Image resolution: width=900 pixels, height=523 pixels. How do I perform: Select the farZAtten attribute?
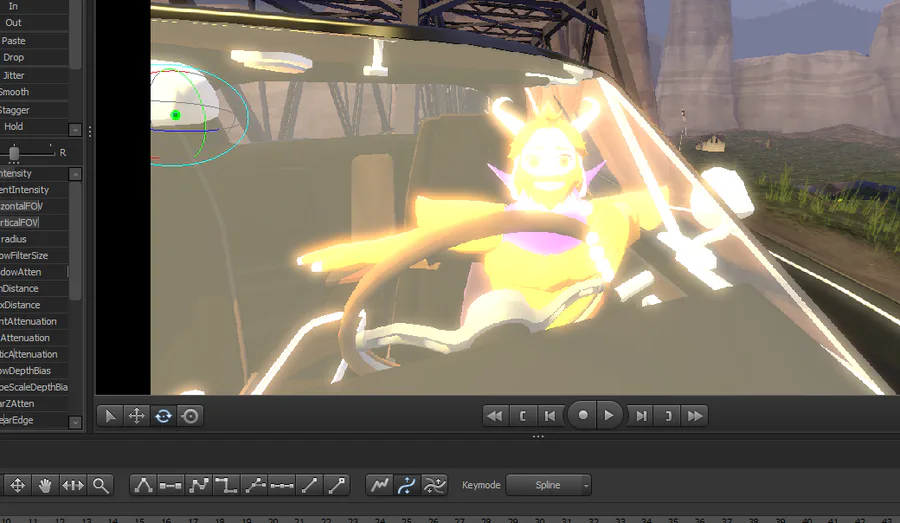34,404
